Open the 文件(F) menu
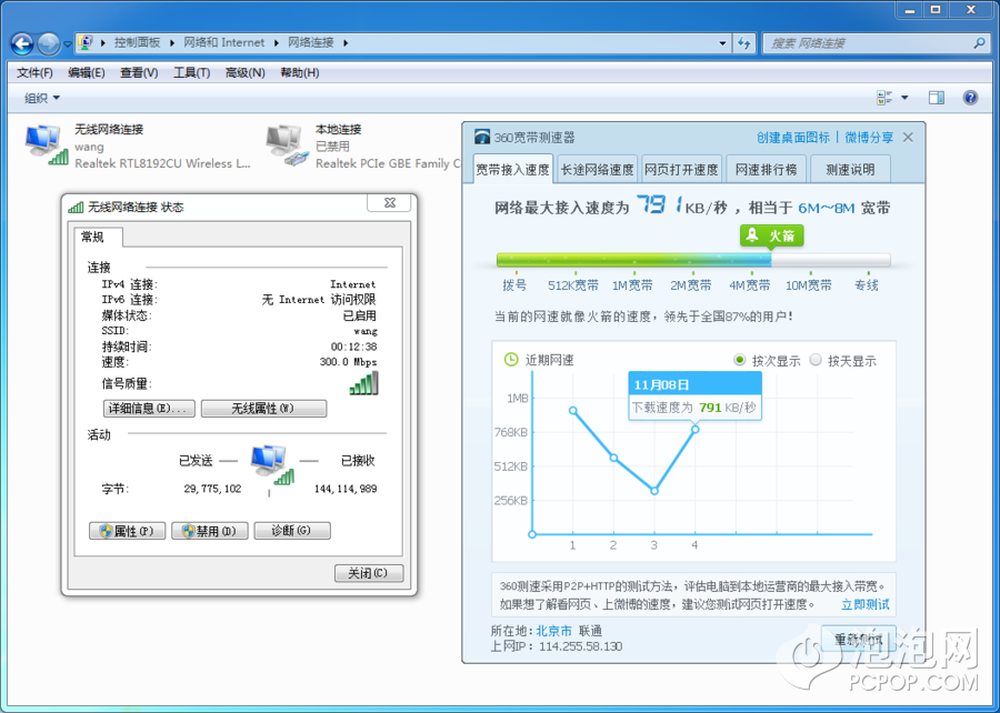This screenshot has width=1000, height=713. (34, 73)
